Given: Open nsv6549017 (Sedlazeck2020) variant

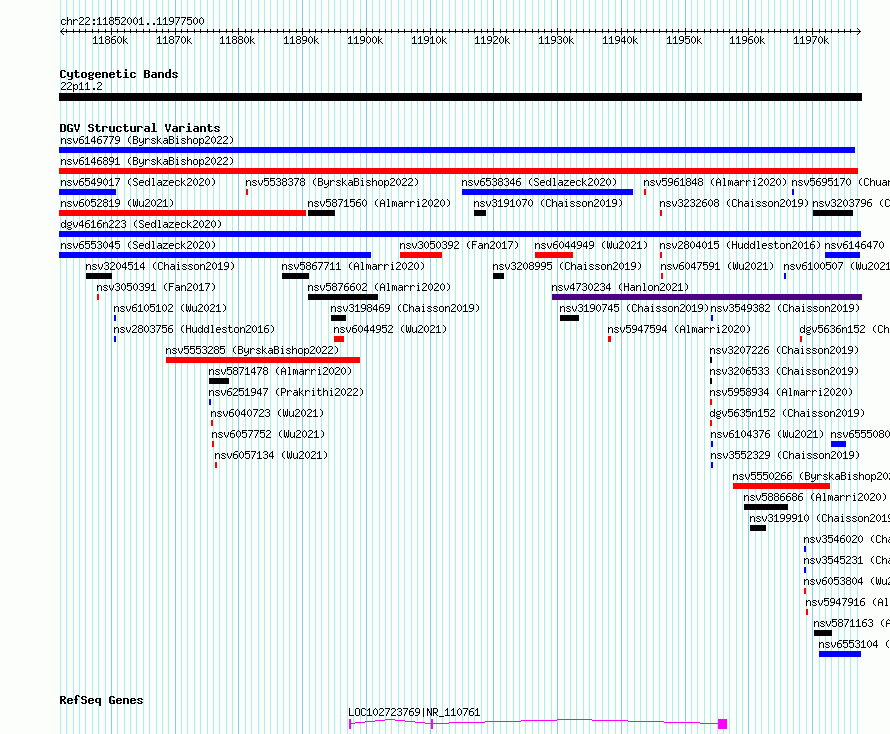Looking at the screenshot, I should (x=138, y=182).
